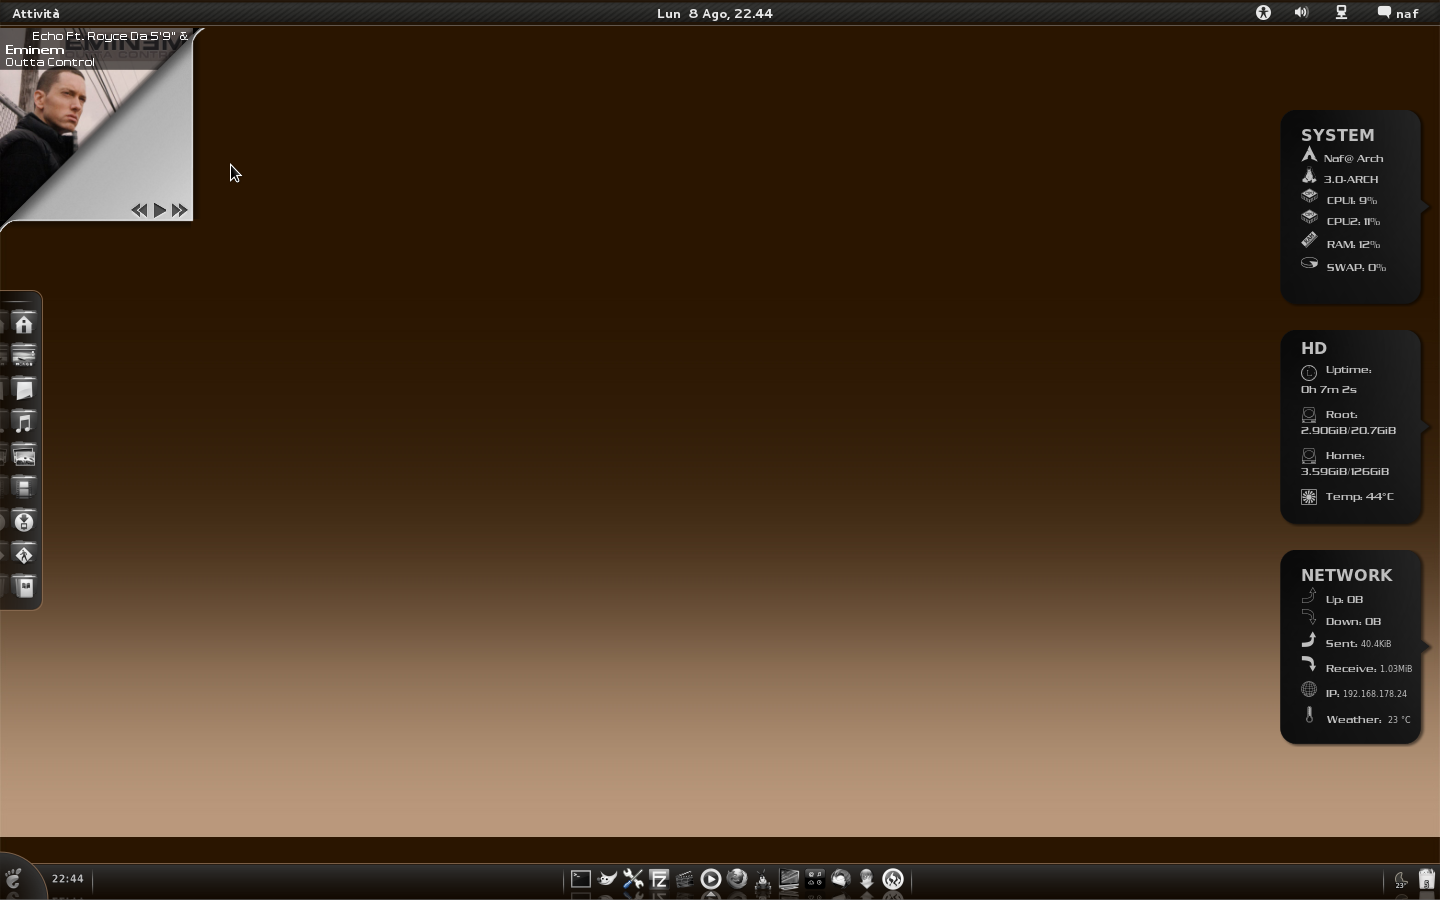The height and width of the screenshot is (900, 1440).
Task: Launch GIMP from the bottom dock
Action: click(x=607, y=879)
